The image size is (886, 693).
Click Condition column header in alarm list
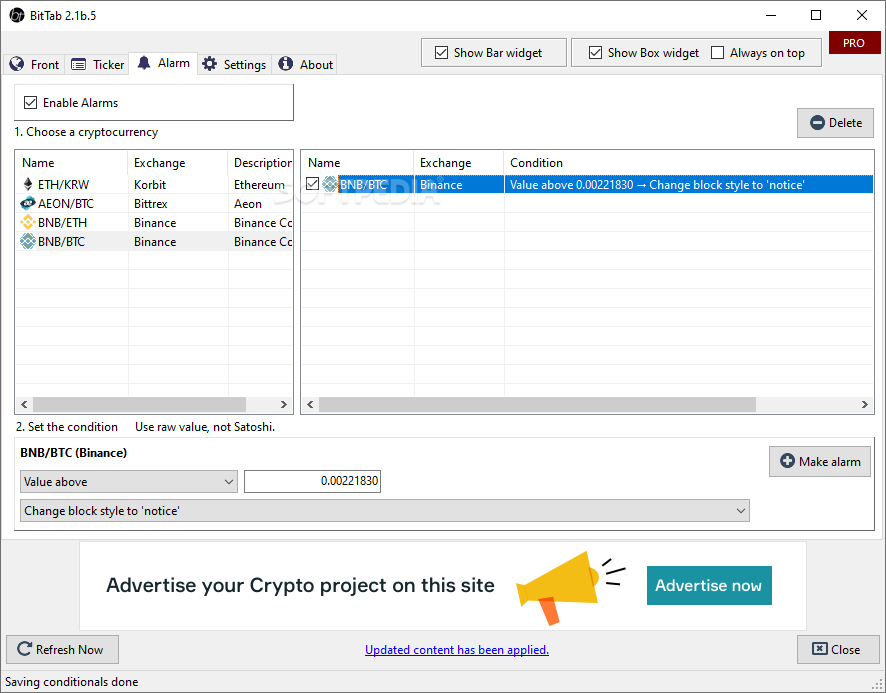coord(689,163)
